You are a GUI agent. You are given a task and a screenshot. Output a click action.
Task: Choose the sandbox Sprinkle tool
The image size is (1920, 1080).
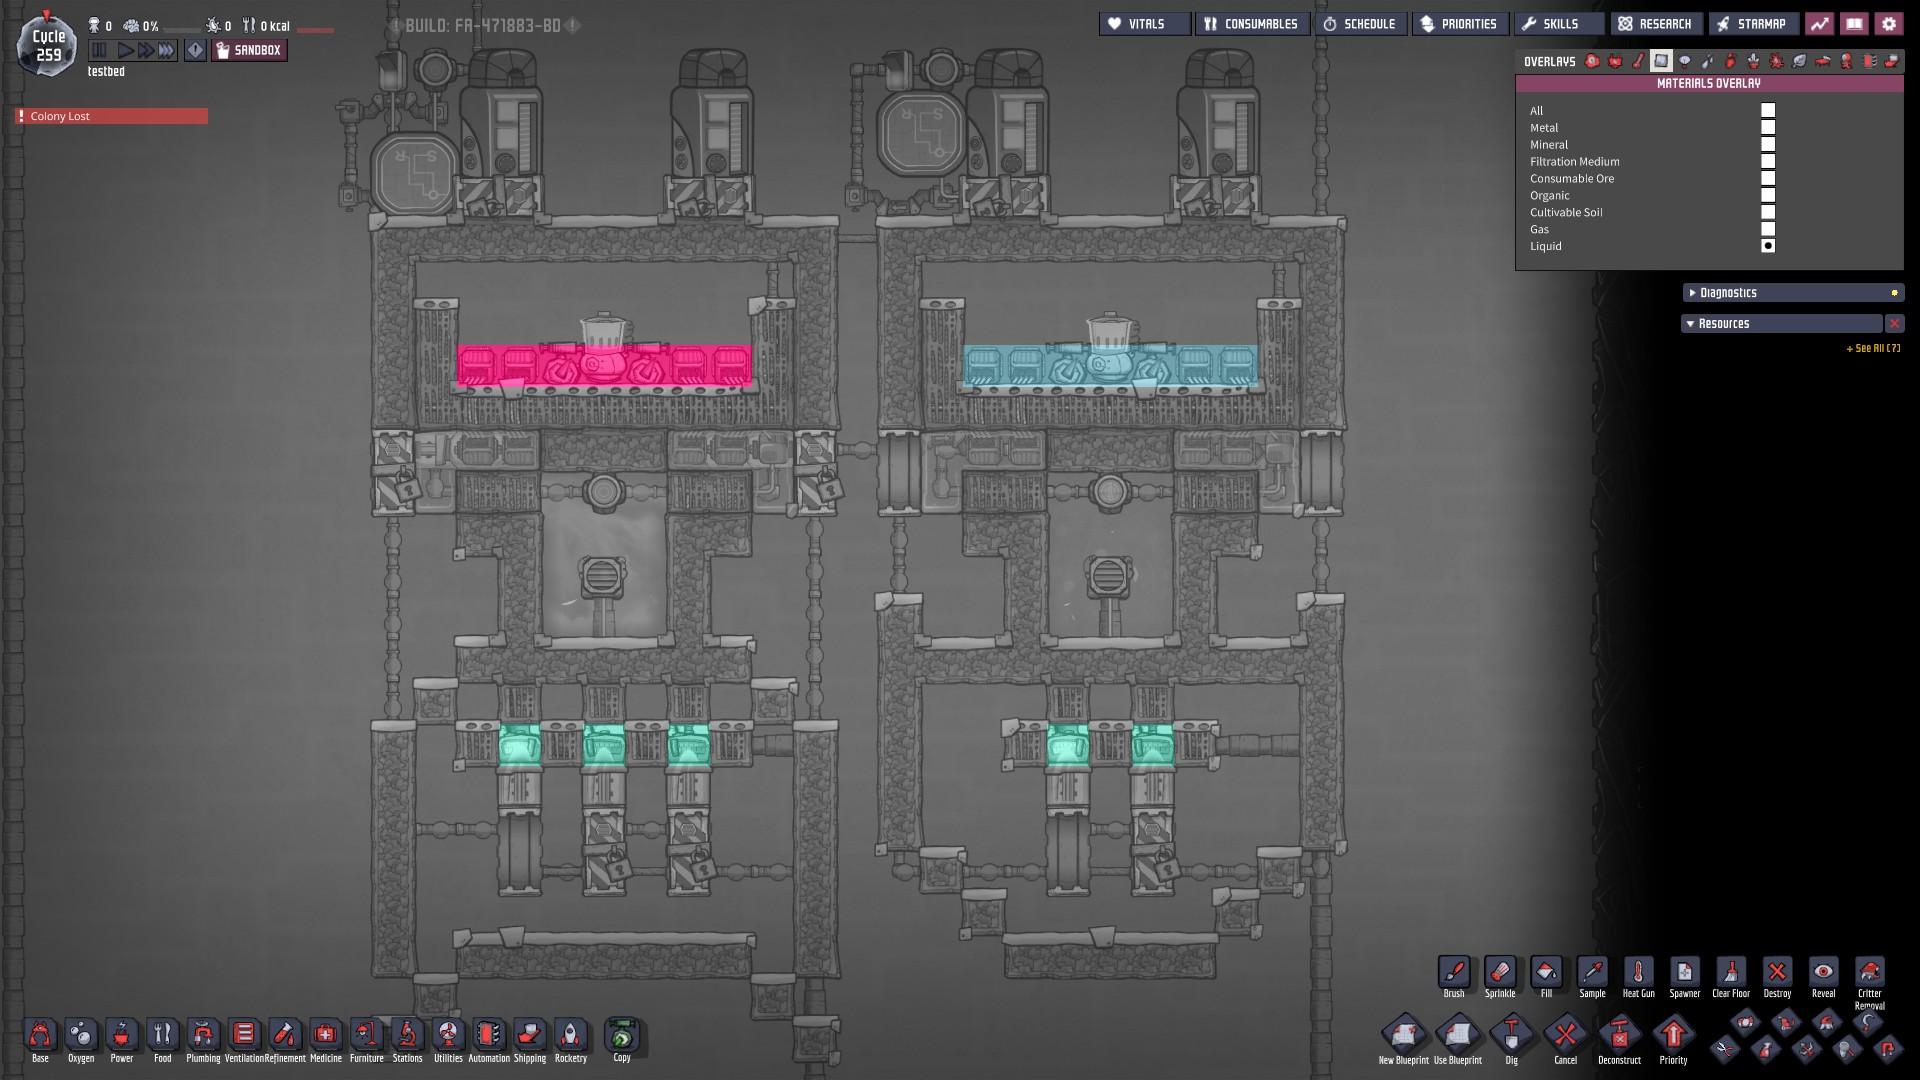1500,972
